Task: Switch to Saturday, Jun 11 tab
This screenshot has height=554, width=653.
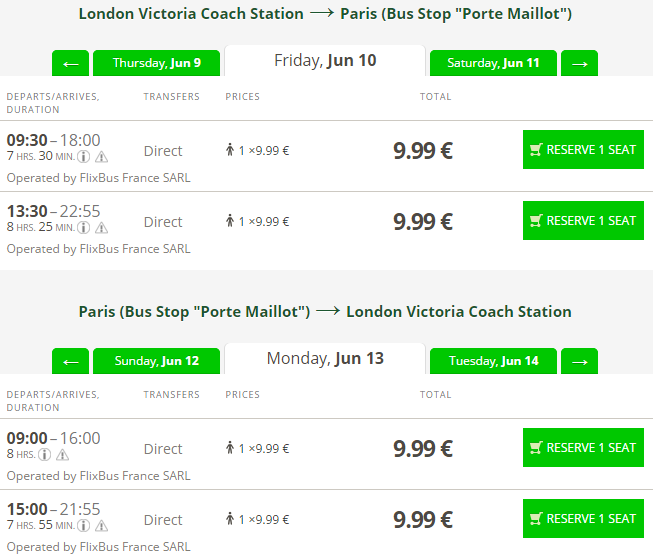Action: click(493, 63)
